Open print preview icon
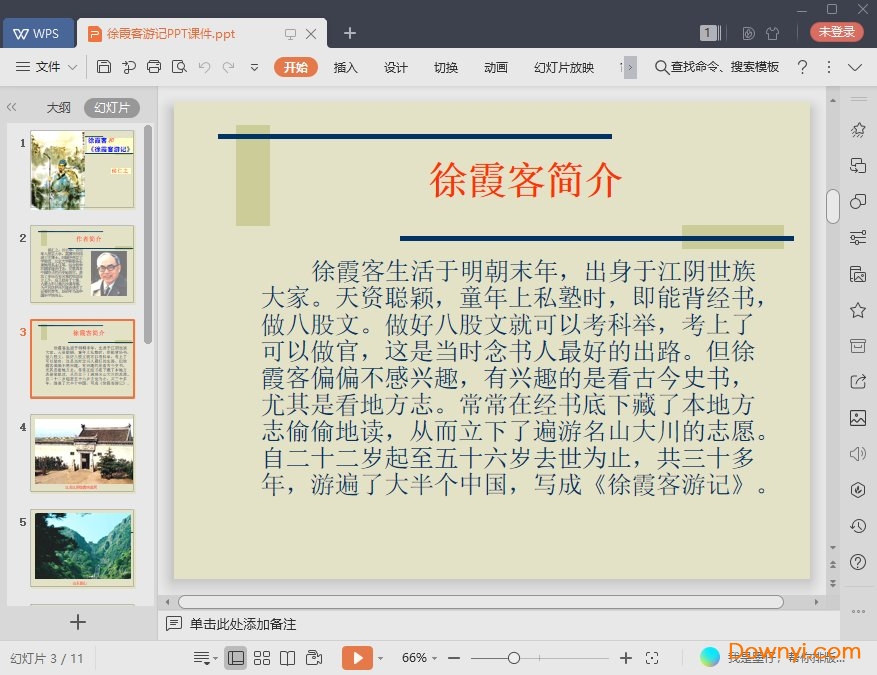Viewport: 877px width, 675px height. (x=179, y=67)
